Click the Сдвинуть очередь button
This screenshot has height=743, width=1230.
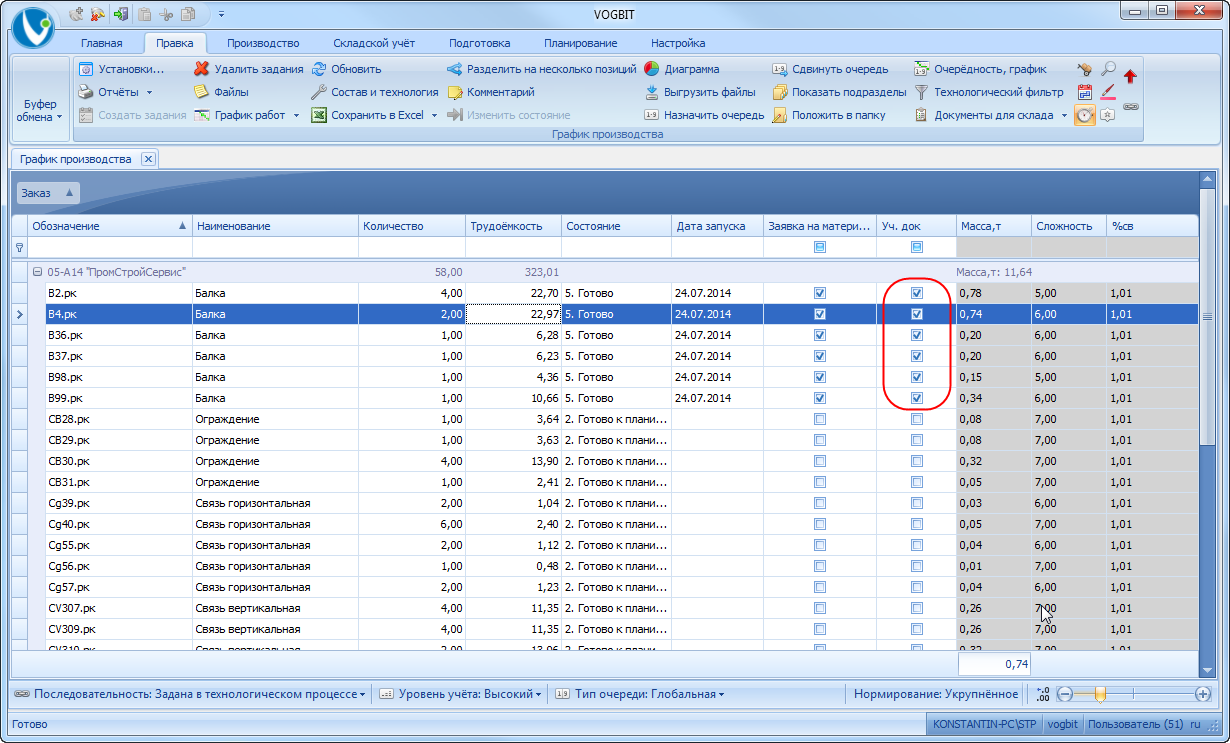[829, 69]
